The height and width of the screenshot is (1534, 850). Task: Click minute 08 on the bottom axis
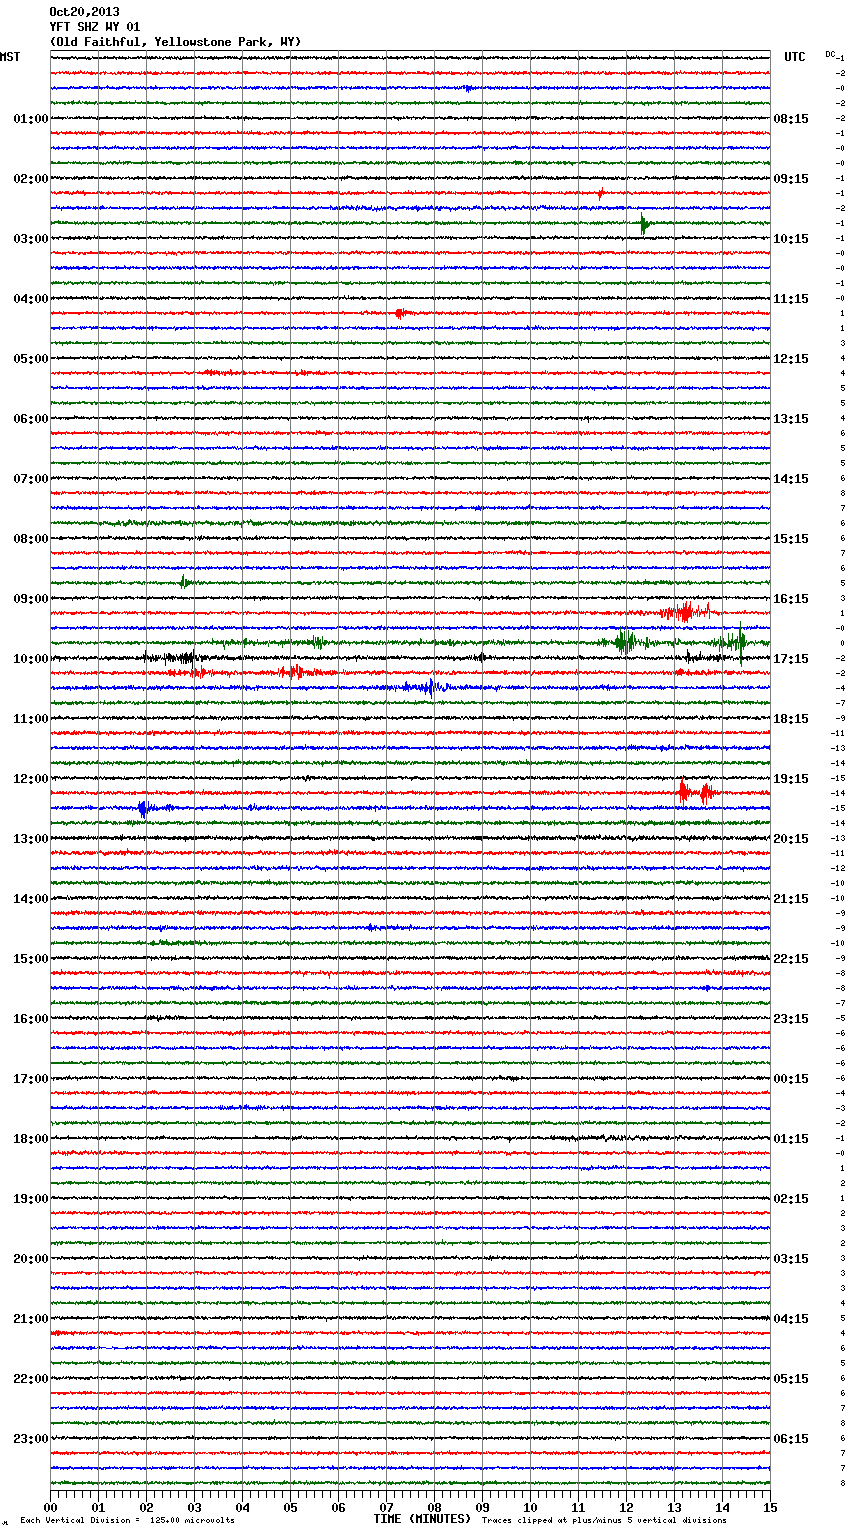pos(434,1507)
